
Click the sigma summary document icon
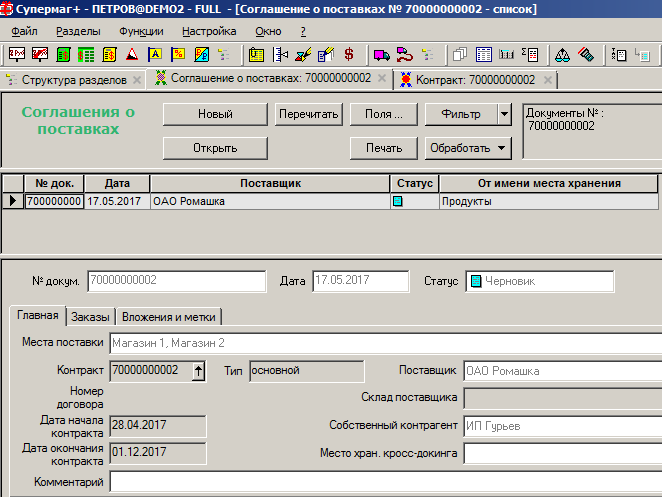coord(530,55)
